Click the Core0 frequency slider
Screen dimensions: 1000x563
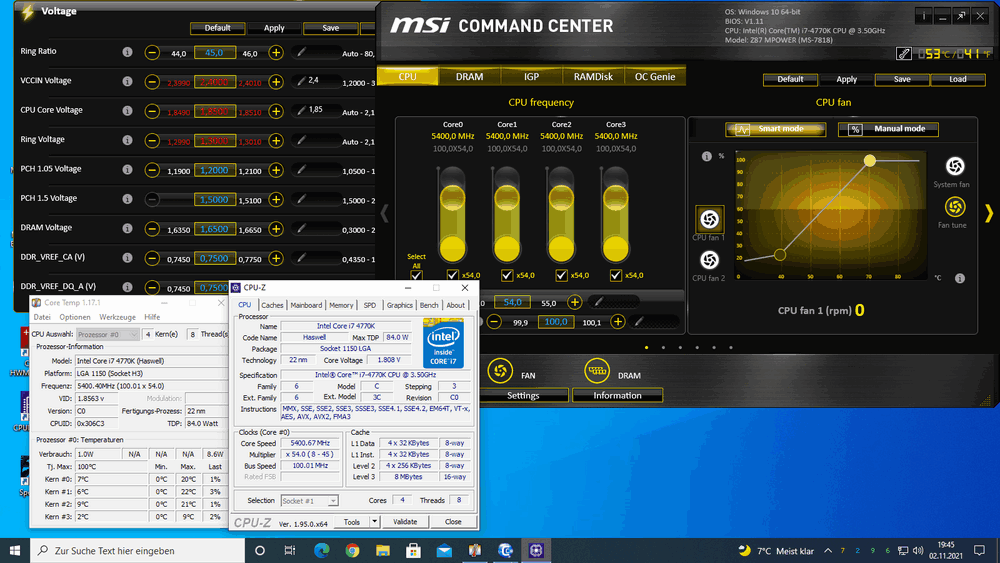[x=452, y=214]
